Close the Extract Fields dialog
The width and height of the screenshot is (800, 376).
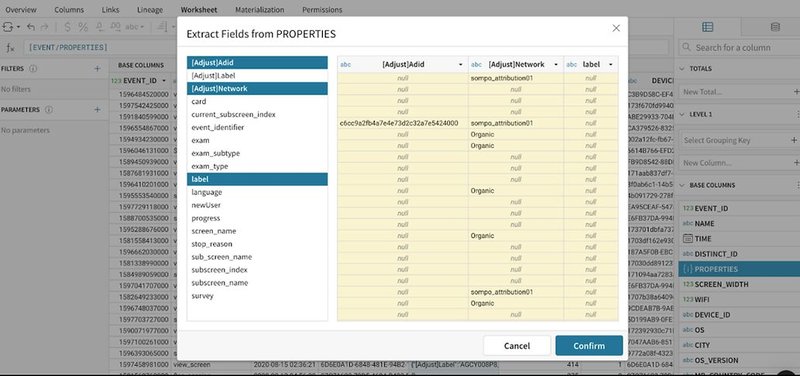tap(616, 28)
